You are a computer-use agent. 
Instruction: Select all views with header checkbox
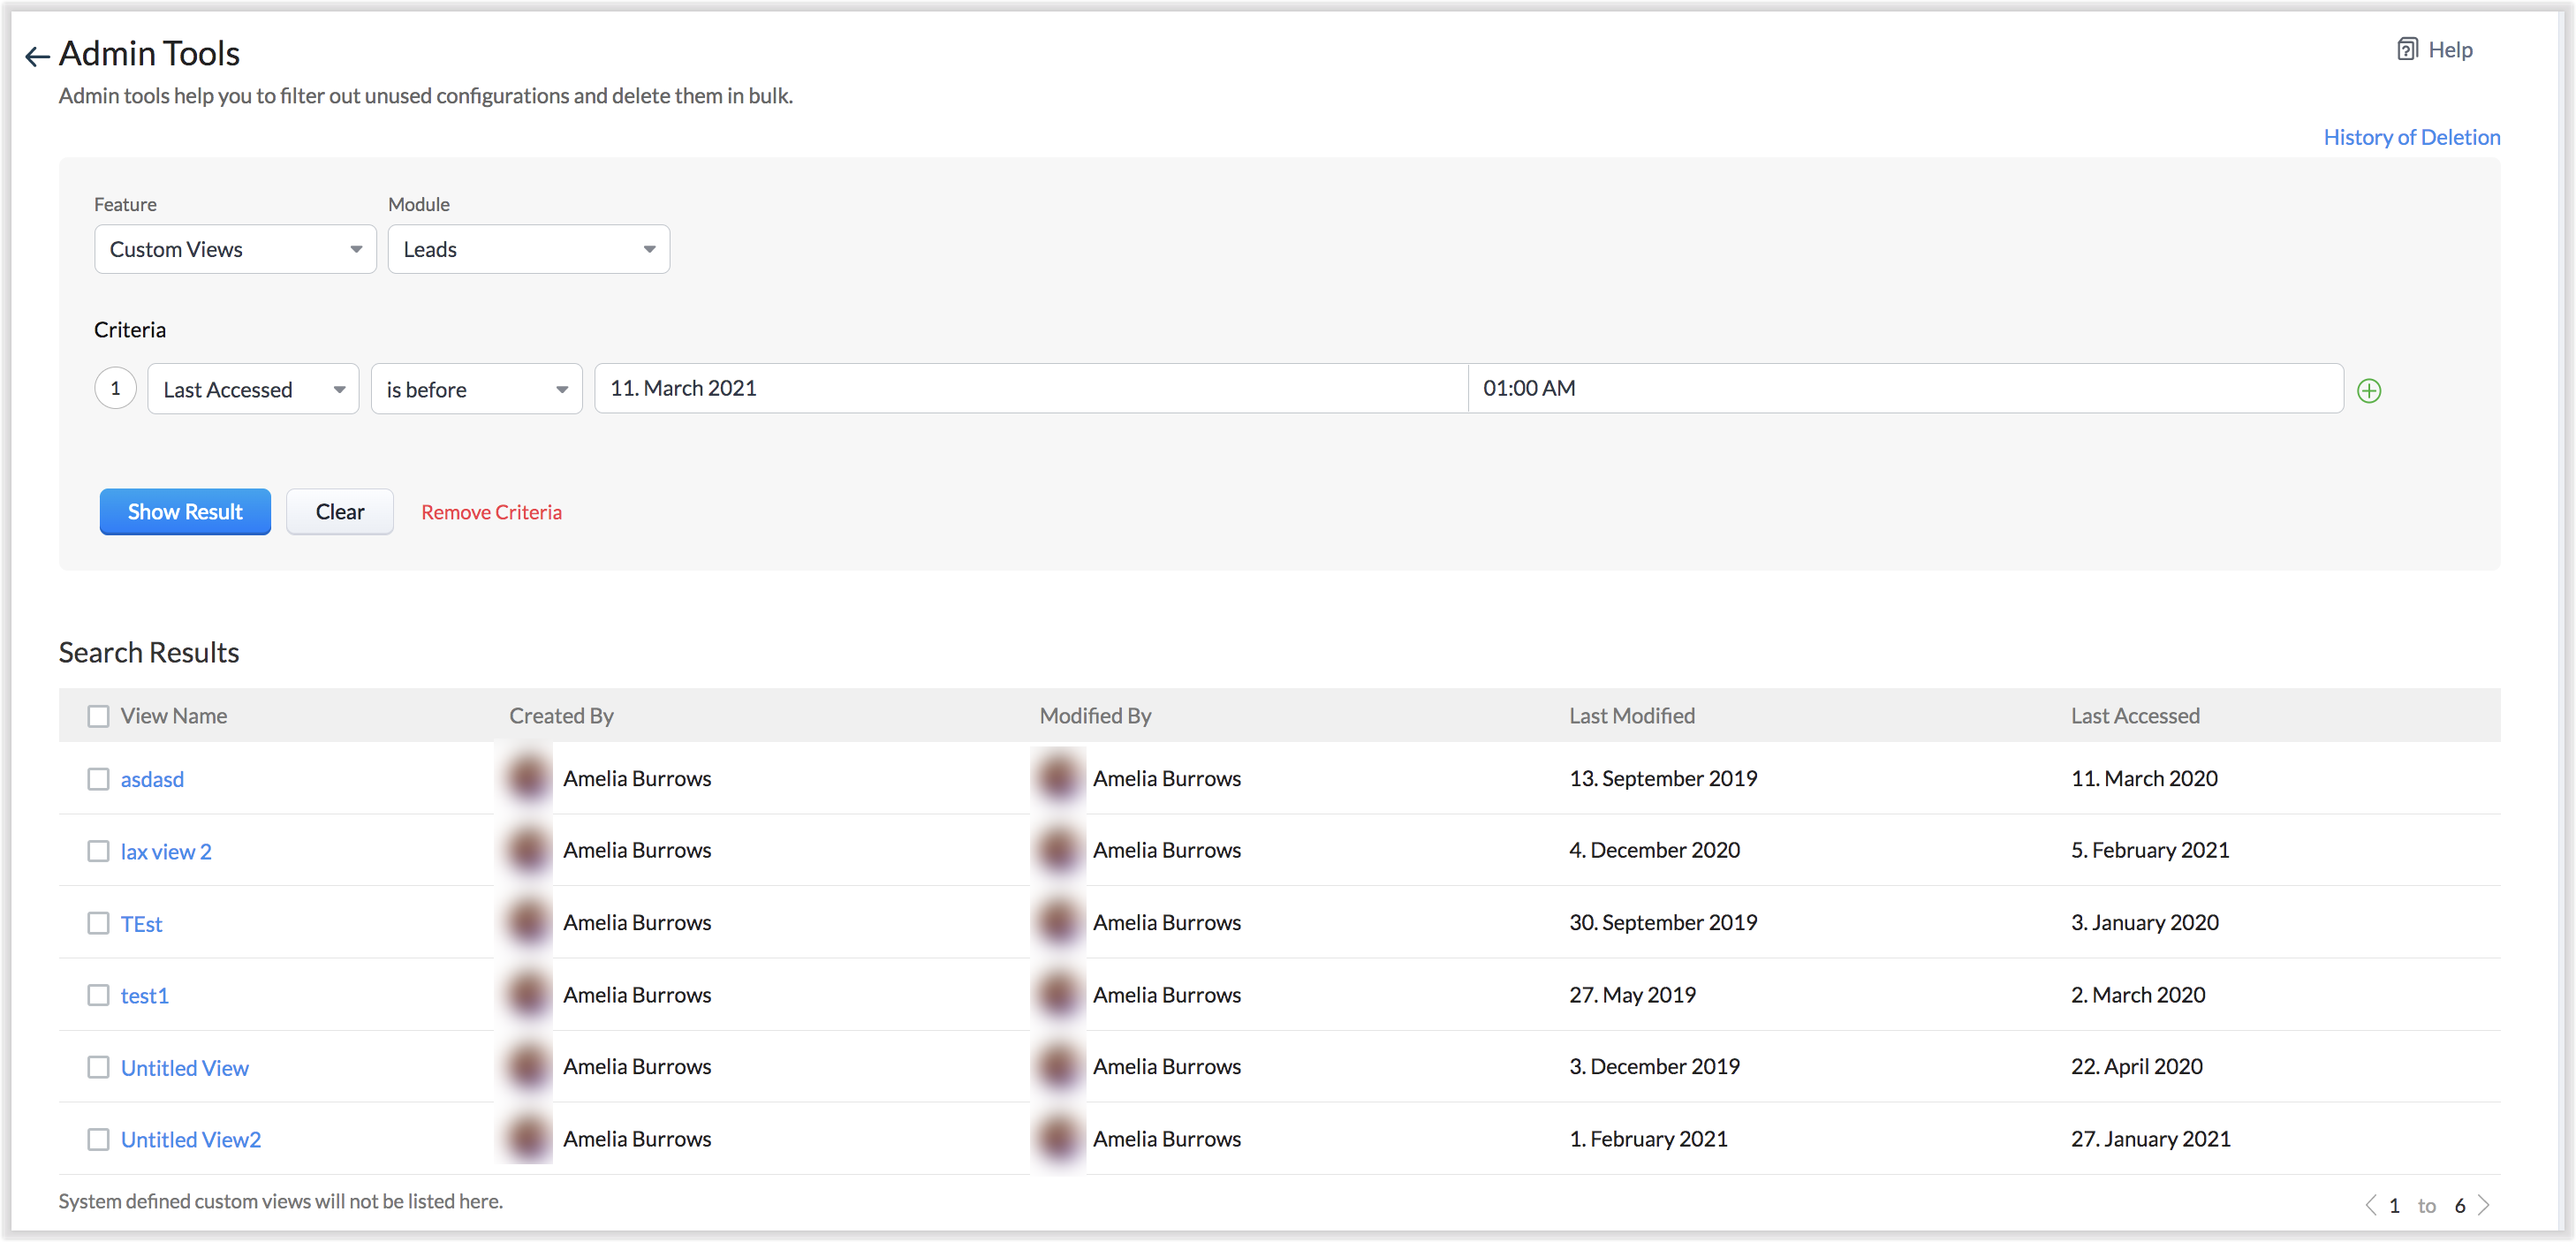[98, 716]
